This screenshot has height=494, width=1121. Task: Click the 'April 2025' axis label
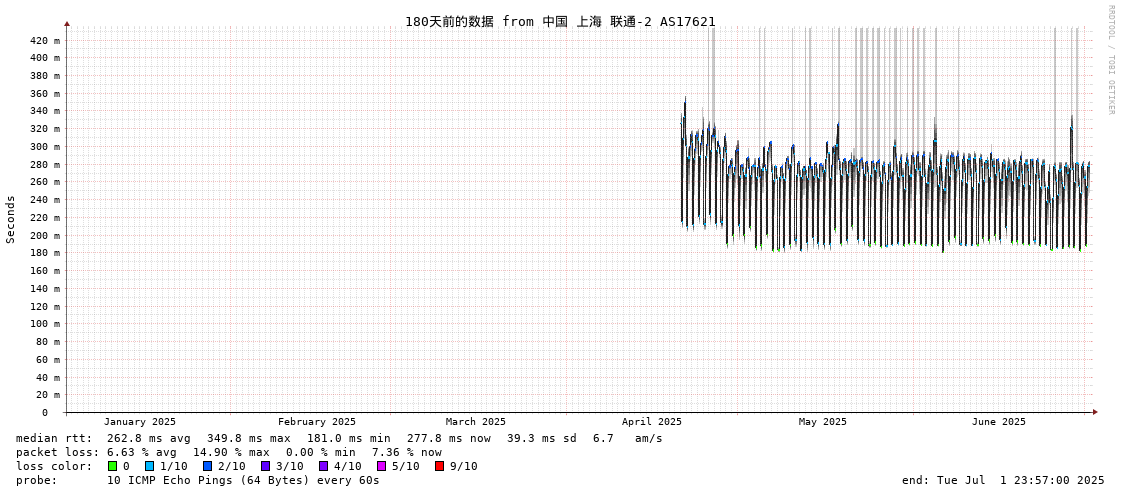(652, 422)
